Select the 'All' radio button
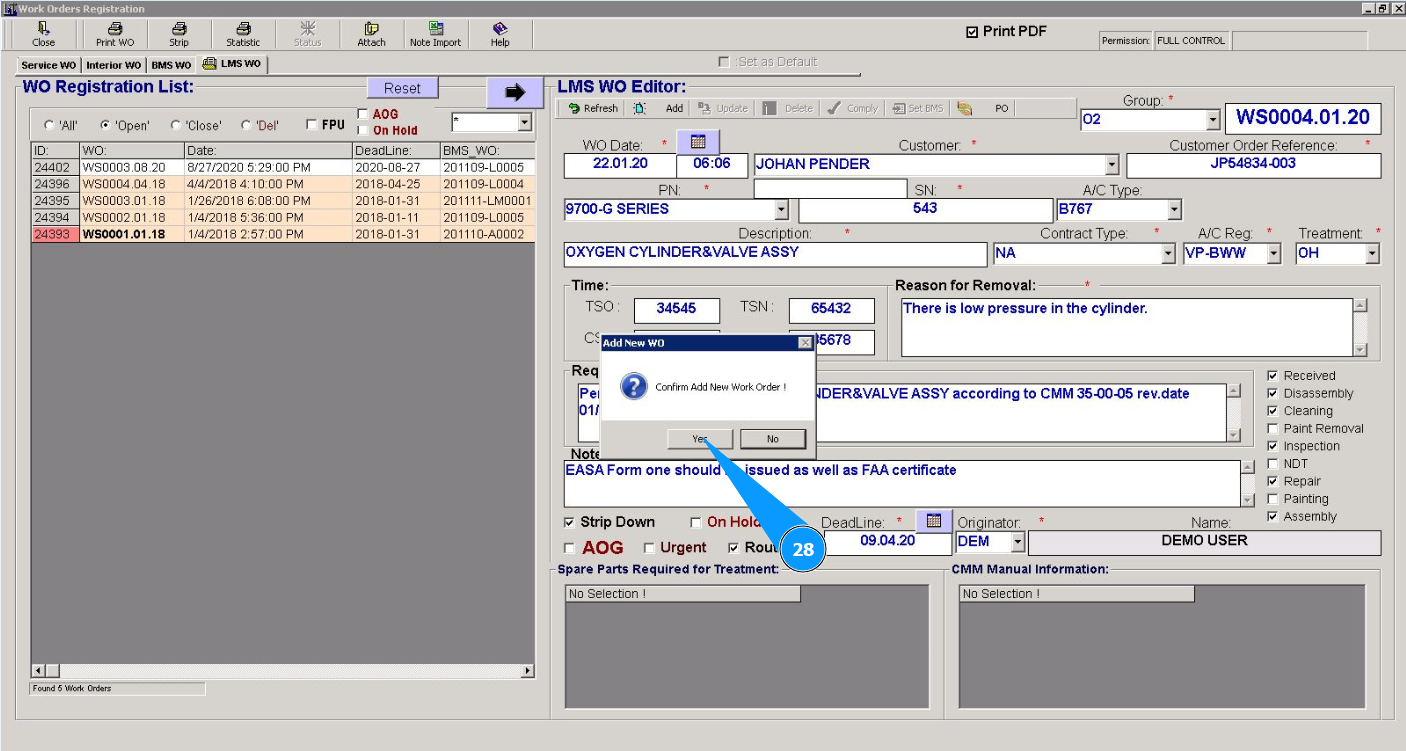 (x=49, y=126)
